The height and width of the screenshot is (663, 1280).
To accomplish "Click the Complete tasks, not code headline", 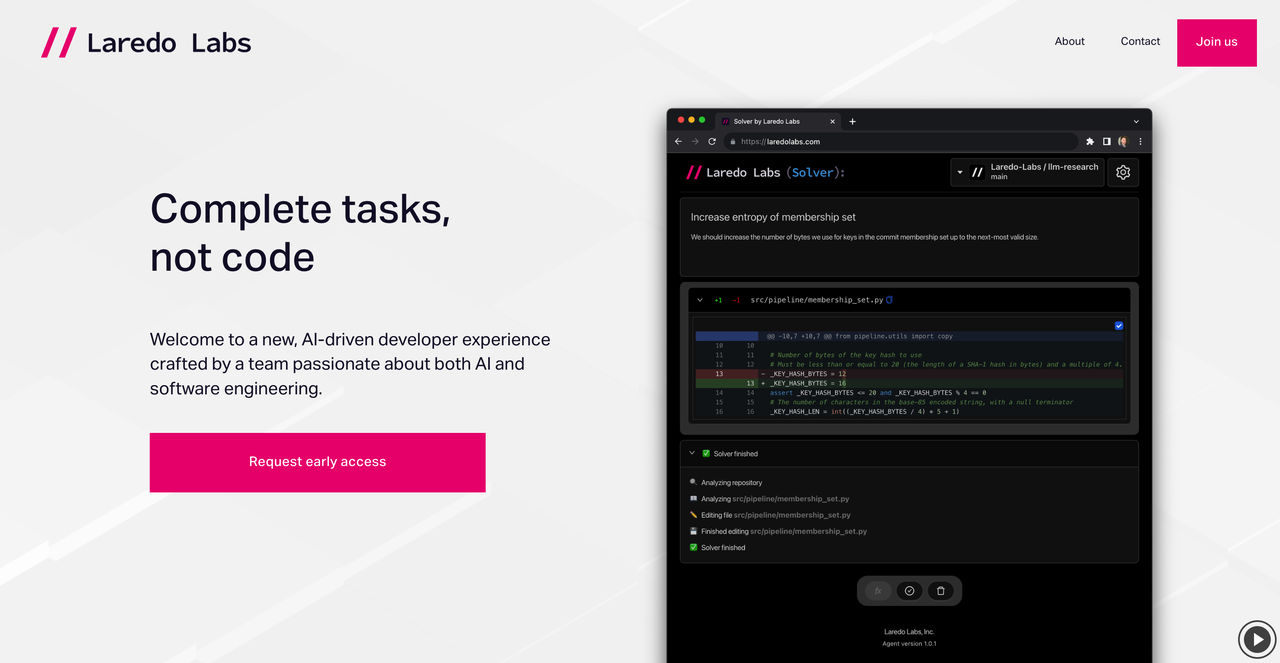I will pos(300,232).
